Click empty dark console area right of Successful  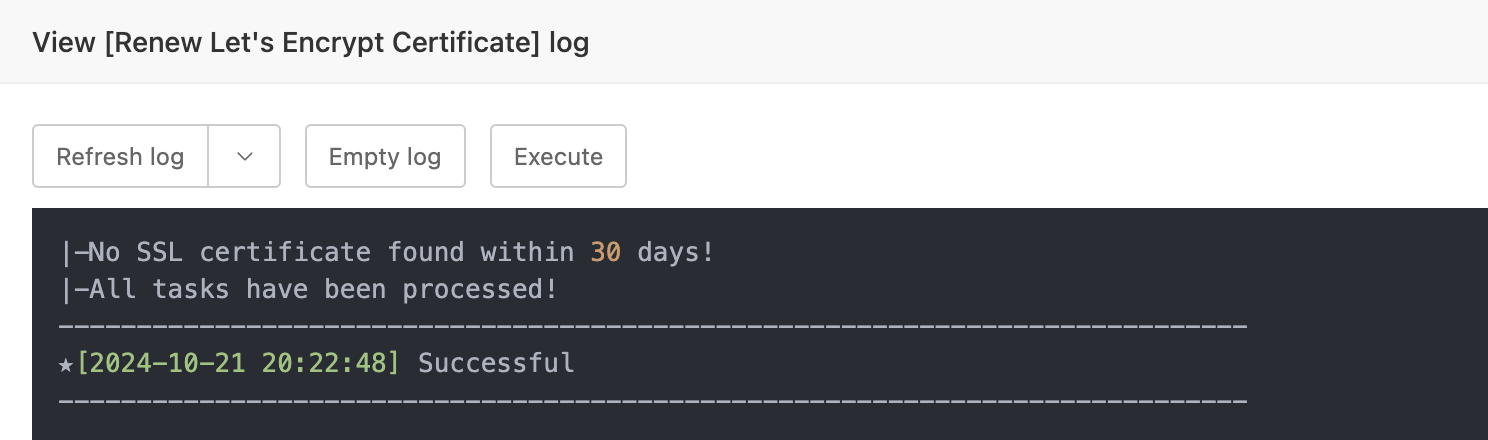(1000, 363)
